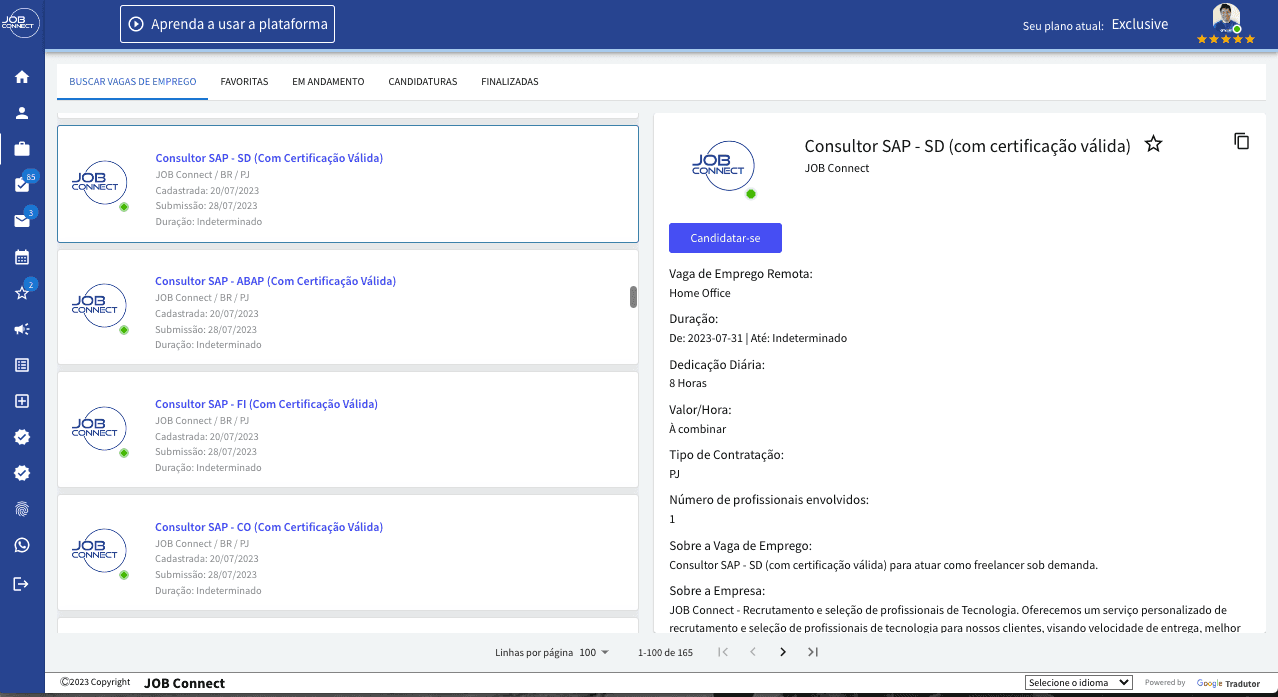Open the checklist icon with 85 badge
This screenshot has height=697, width=1278.
pos(22,184)
